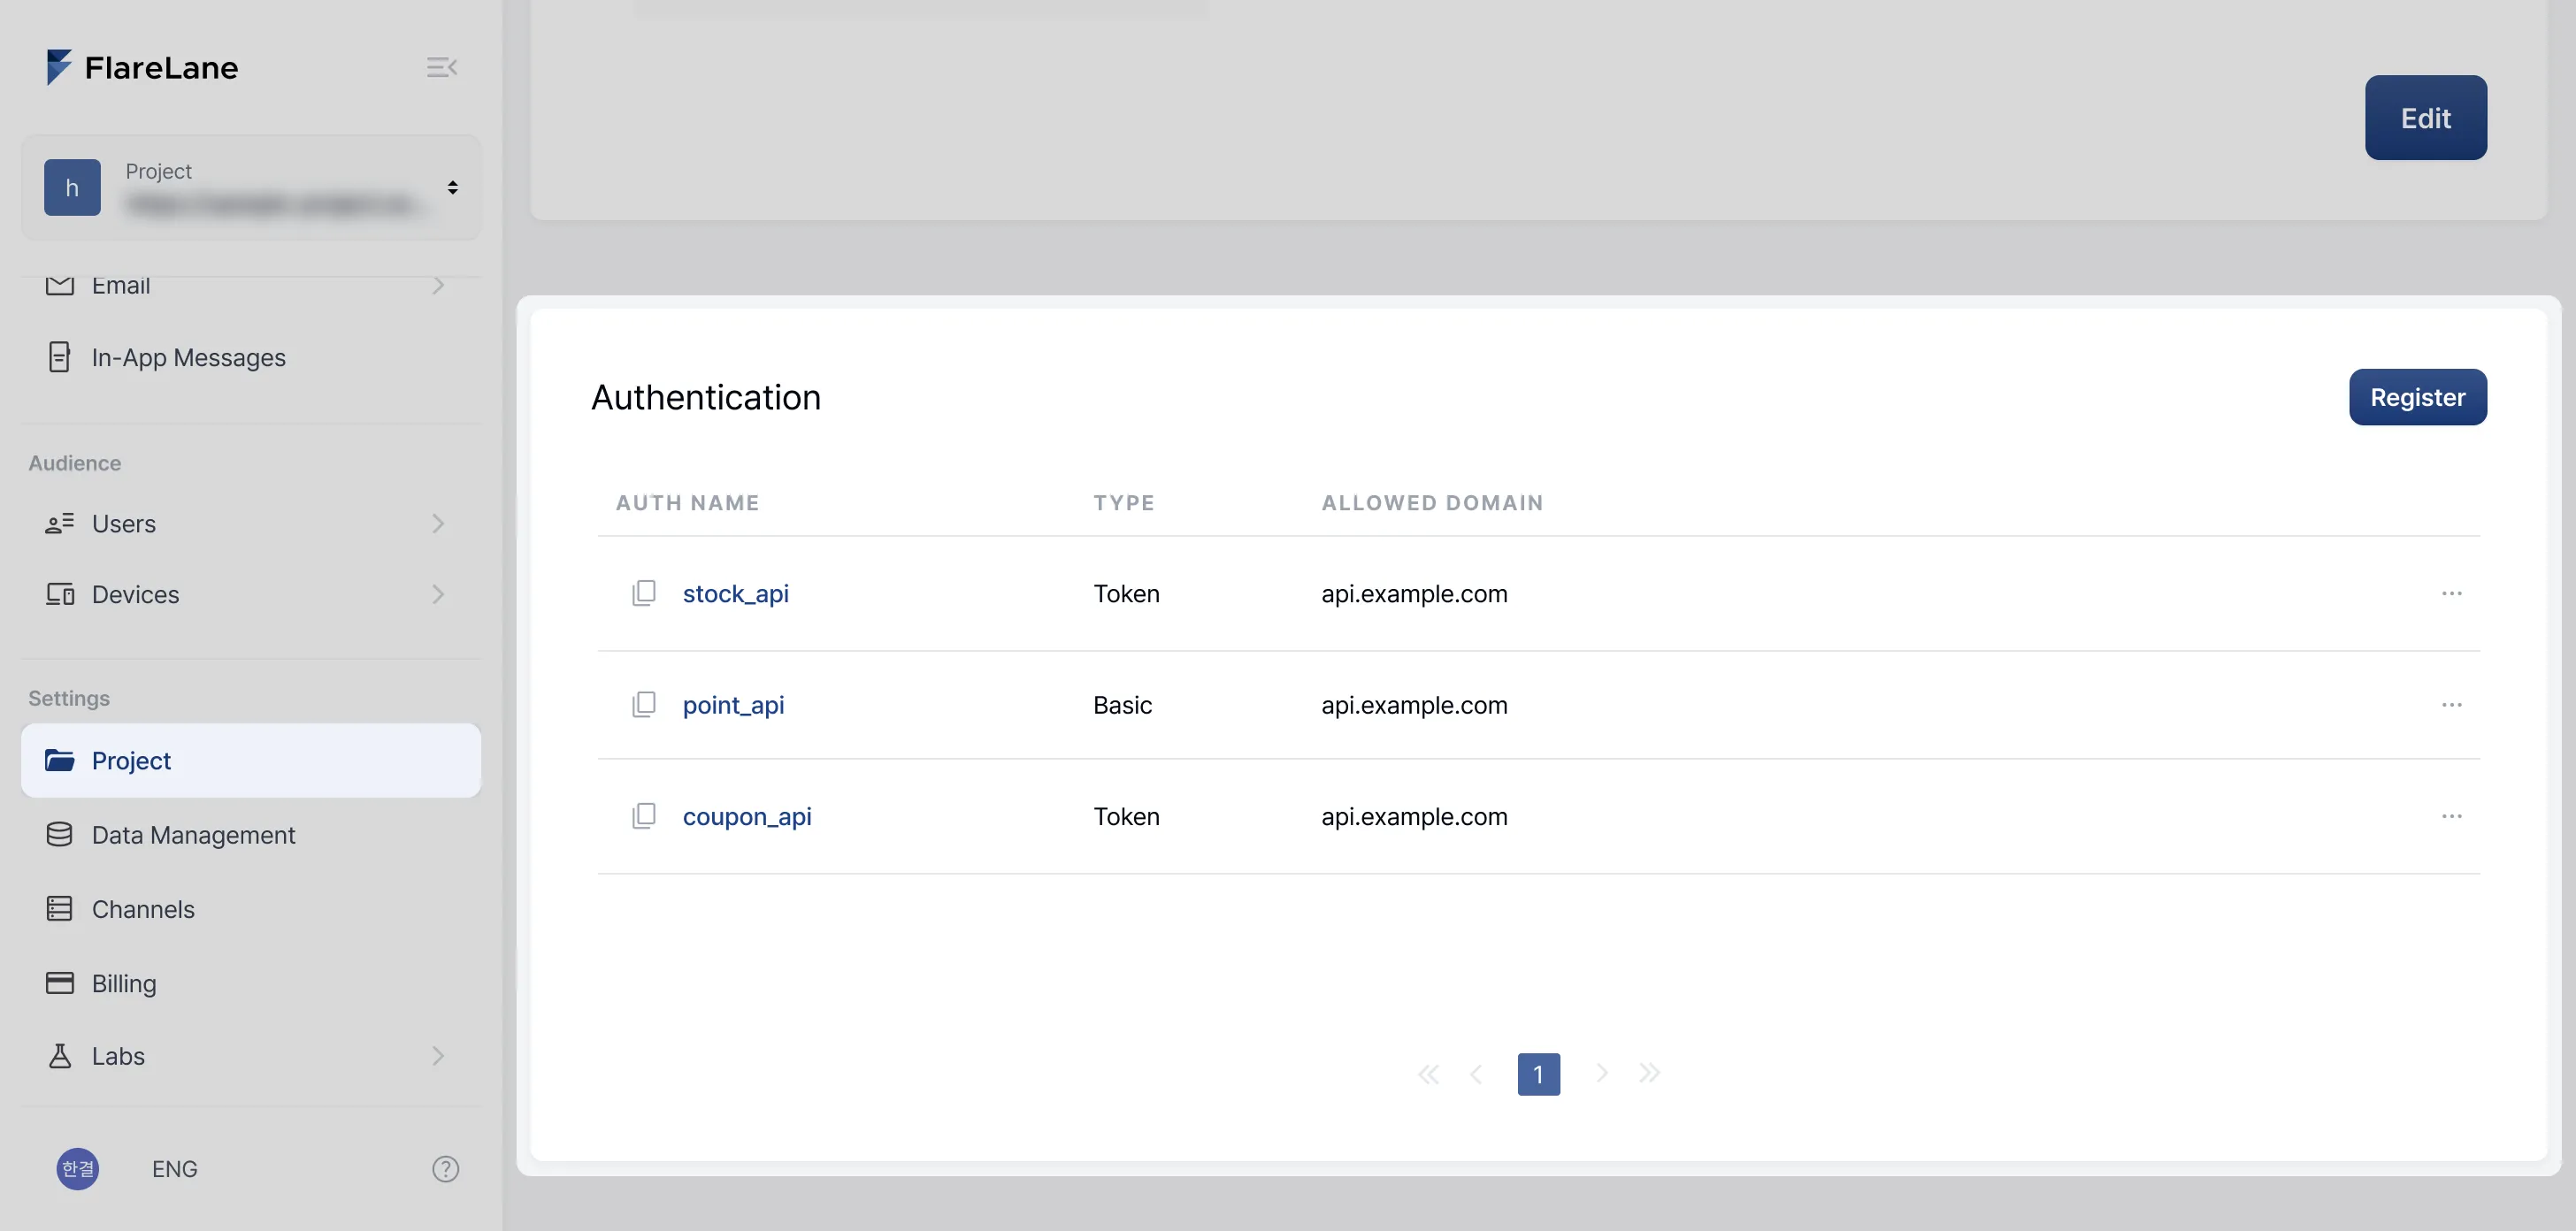Screen dimensions: 2576x1231
Task: Copy the stock_api auth name
Action: pos(644,594)
